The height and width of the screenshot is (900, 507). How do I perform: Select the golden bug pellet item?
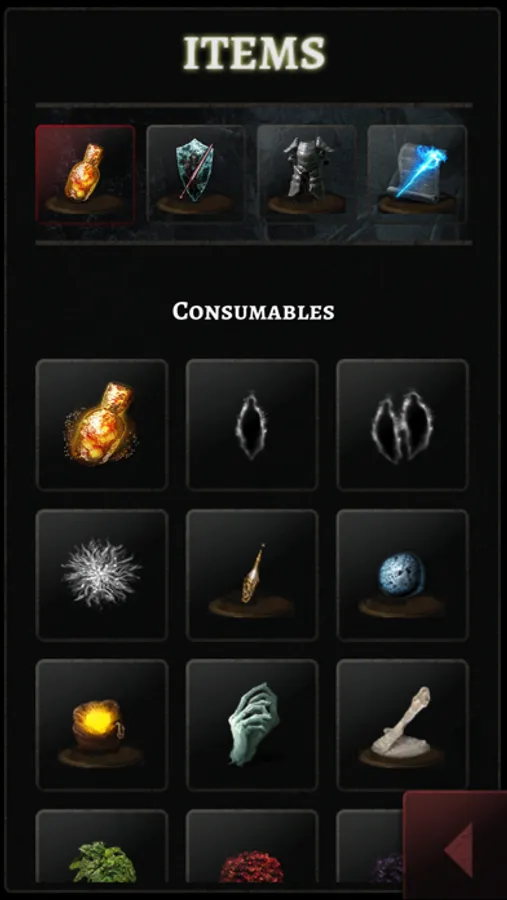(x=252, y=575)
